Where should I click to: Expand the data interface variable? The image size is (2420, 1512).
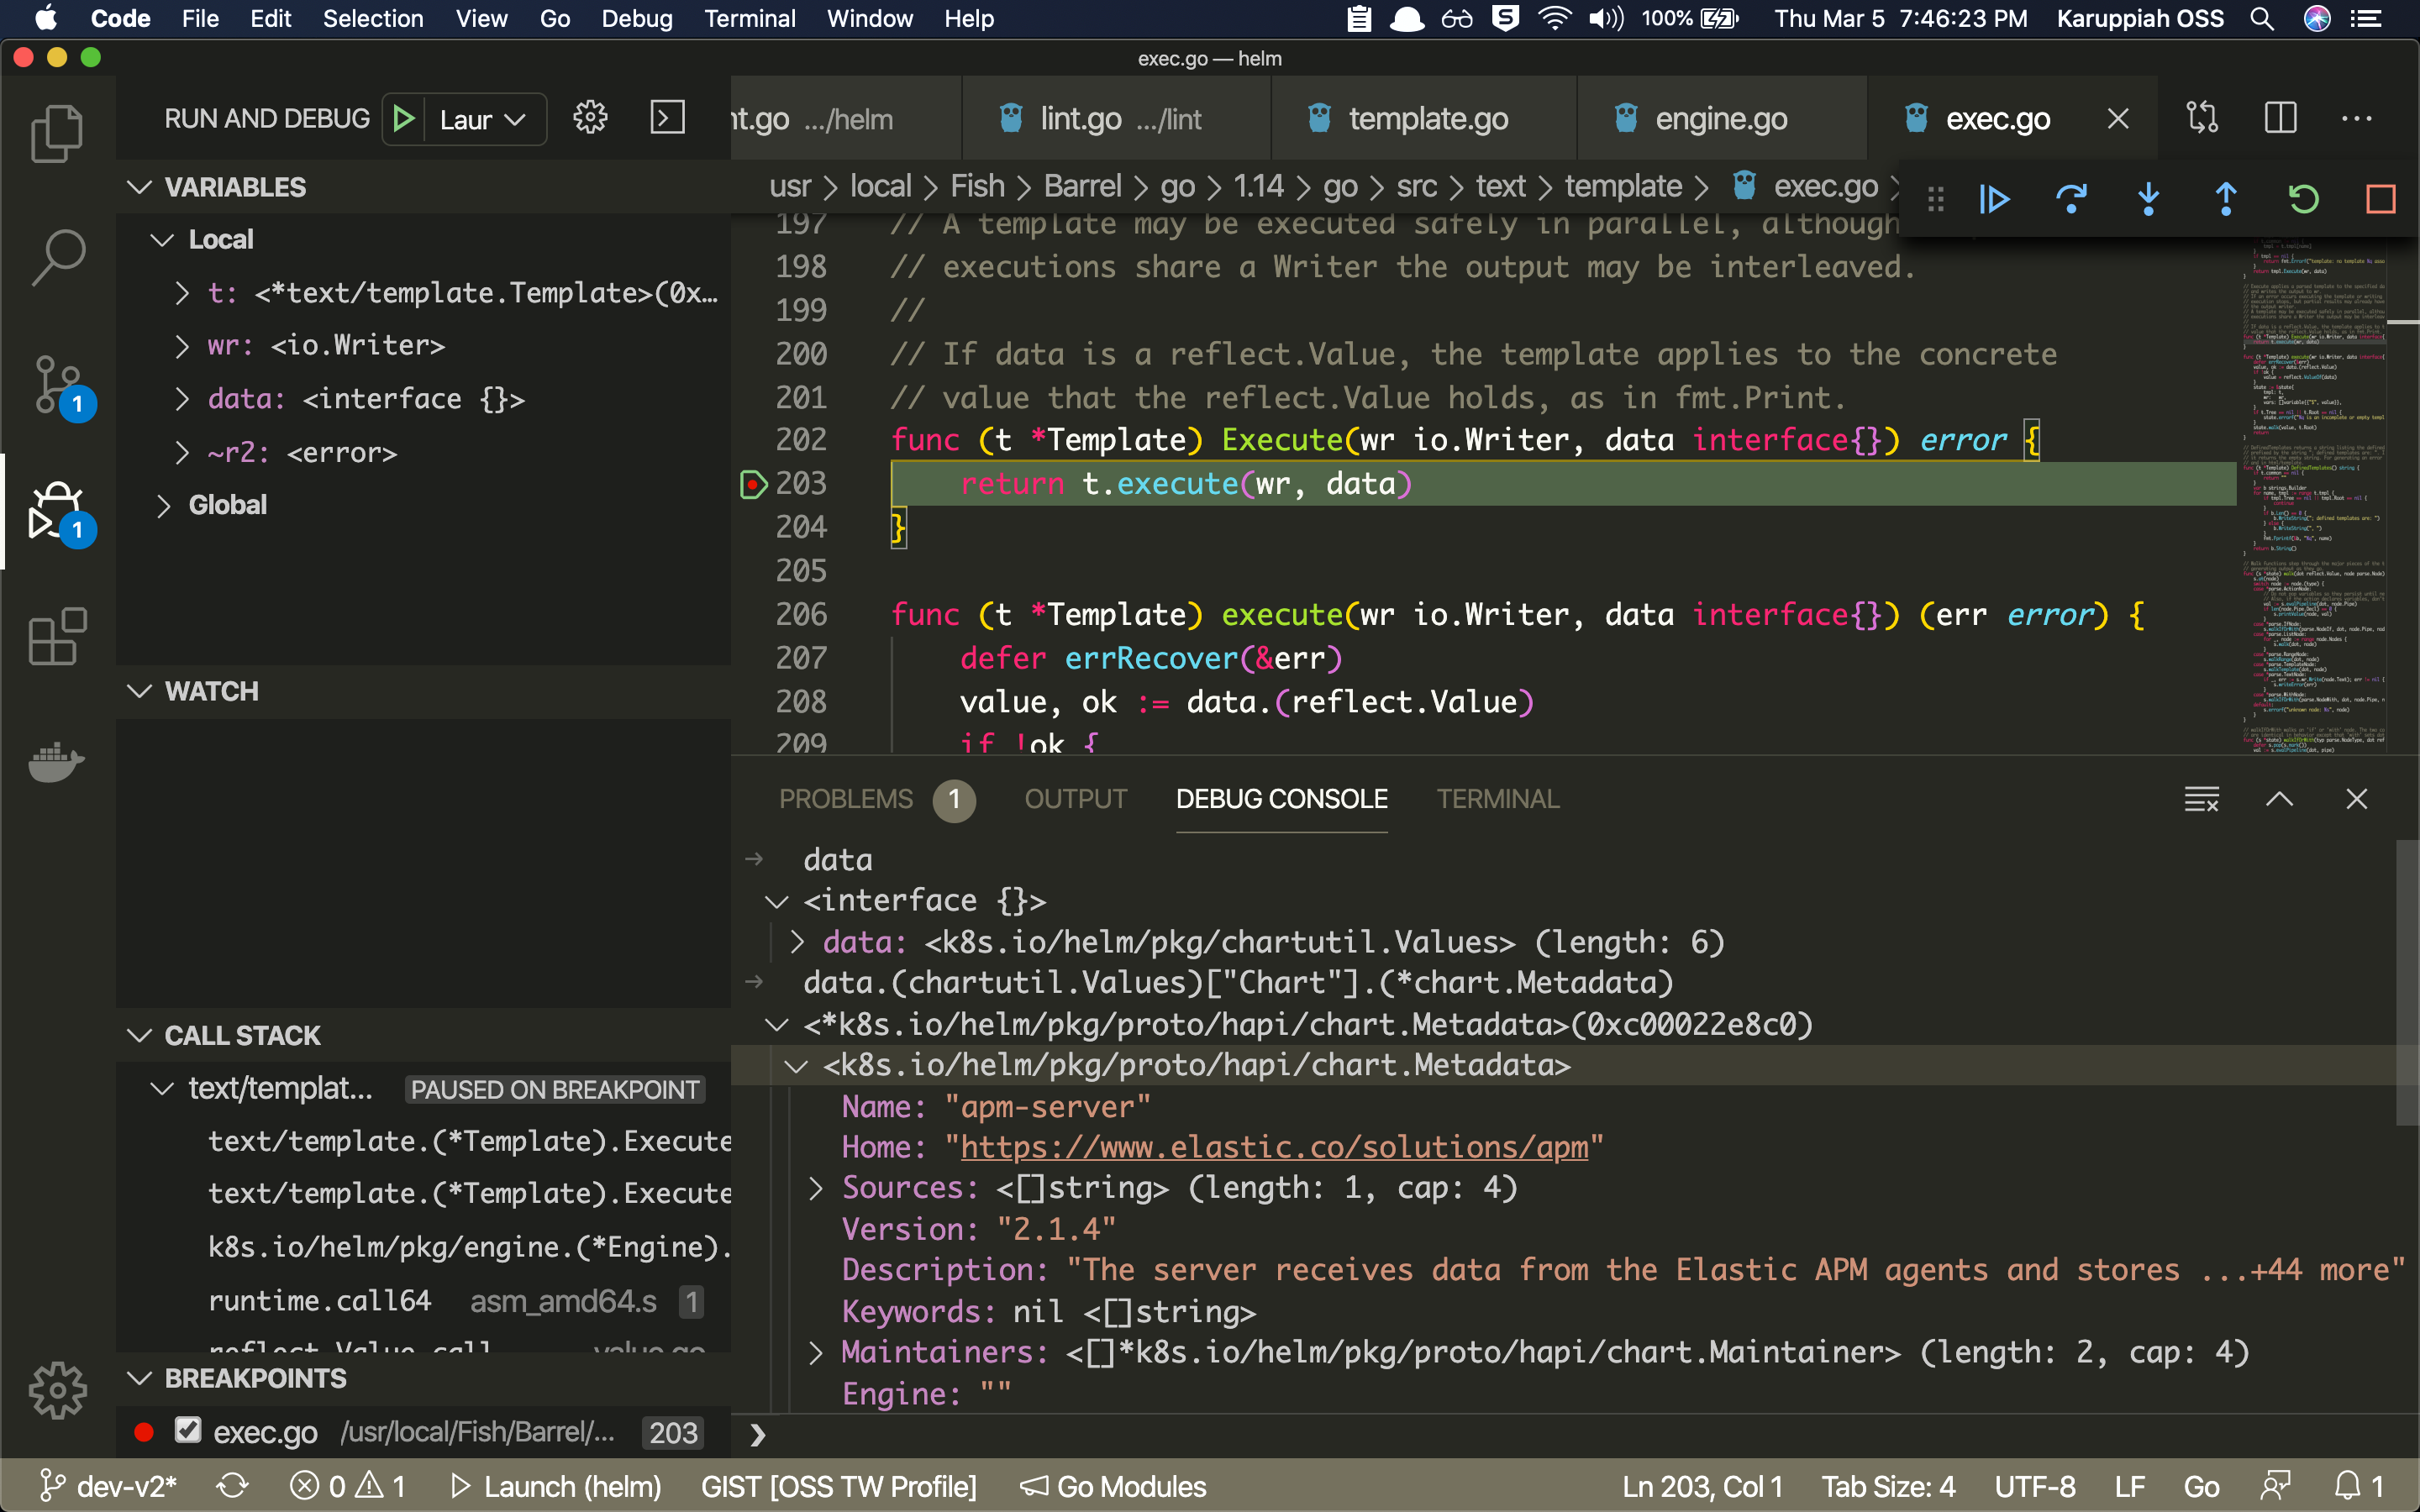tap(182, 399)
